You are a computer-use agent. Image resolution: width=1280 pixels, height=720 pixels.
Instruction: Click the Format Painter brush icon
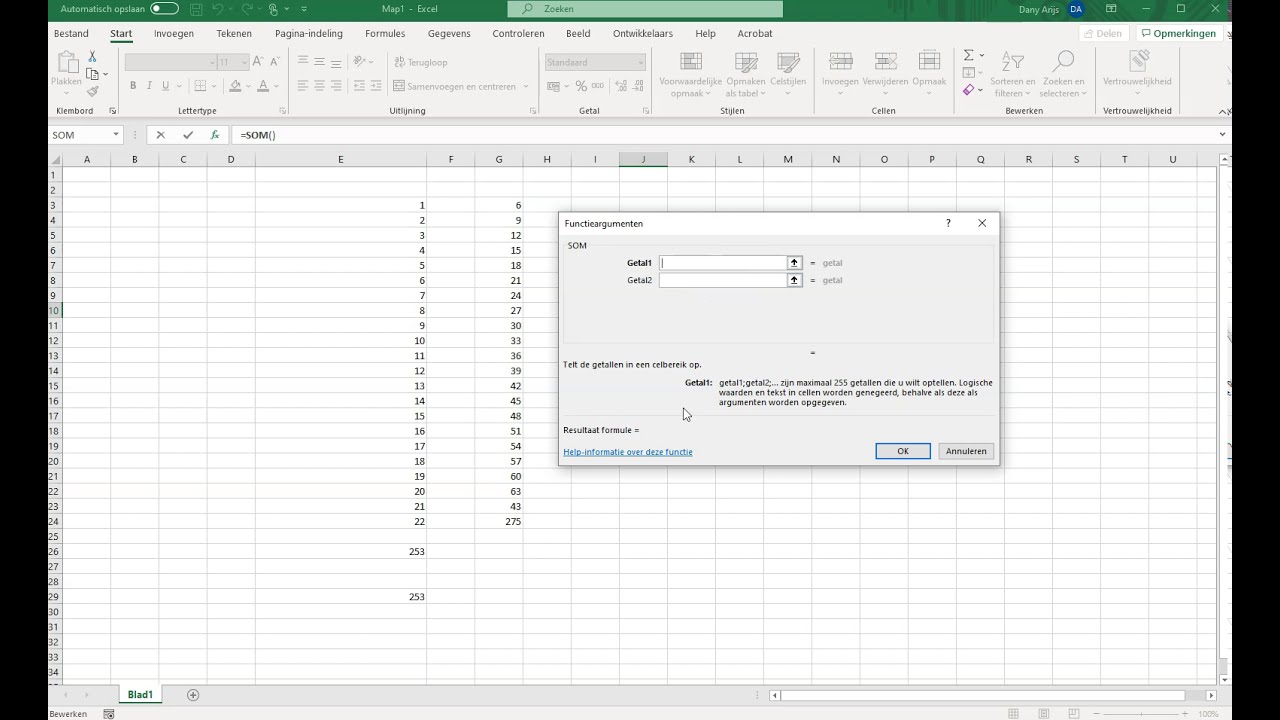(x=92, y=91)
